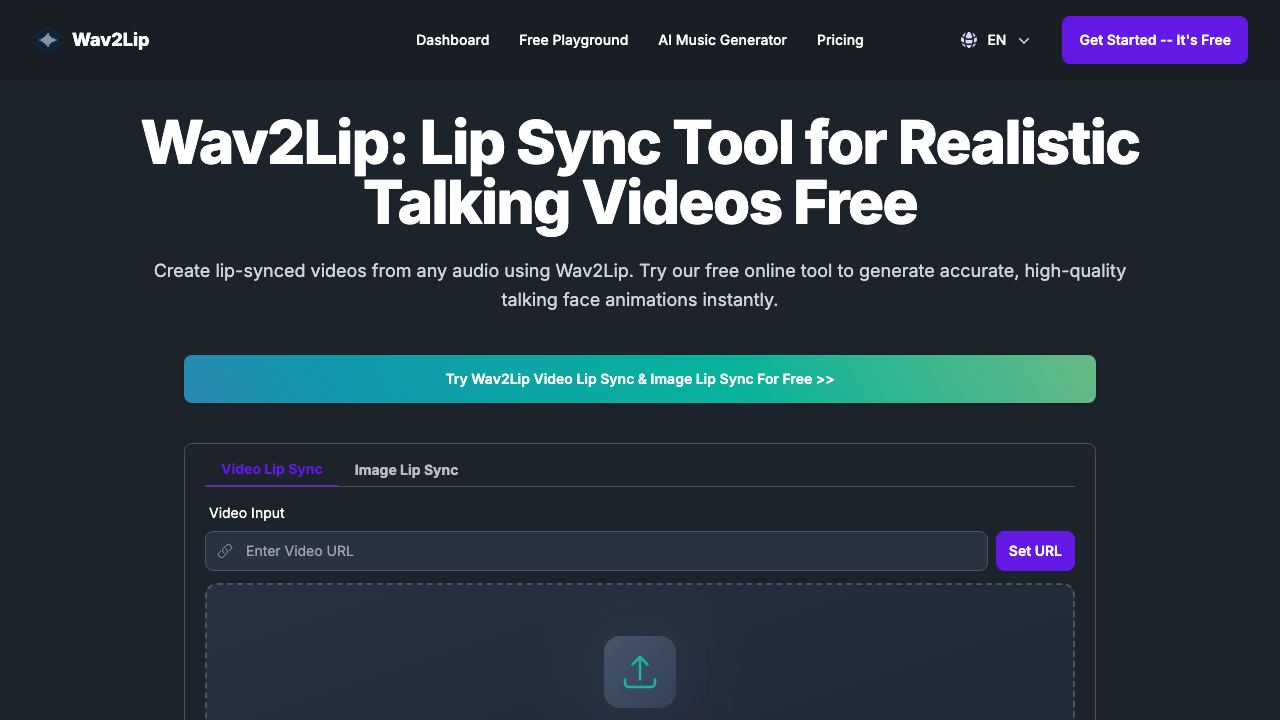Switch to the Video Lip Sync tab

(272, 469)
